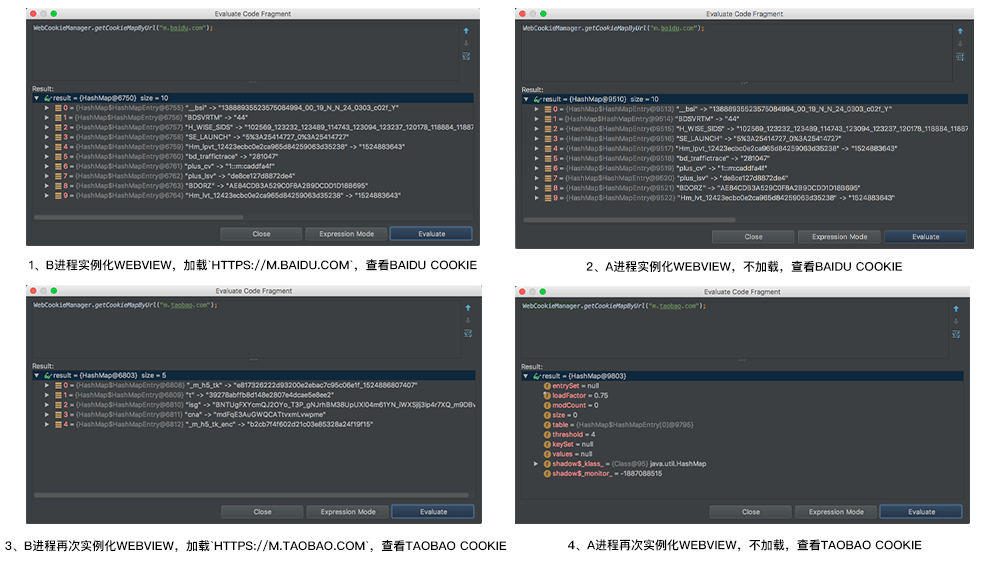993x563 pixels.
Task: Select the _m_h5_tk_enc row HashMapEntry@6812
Action: pyautogui.click(x=254, y=424)
